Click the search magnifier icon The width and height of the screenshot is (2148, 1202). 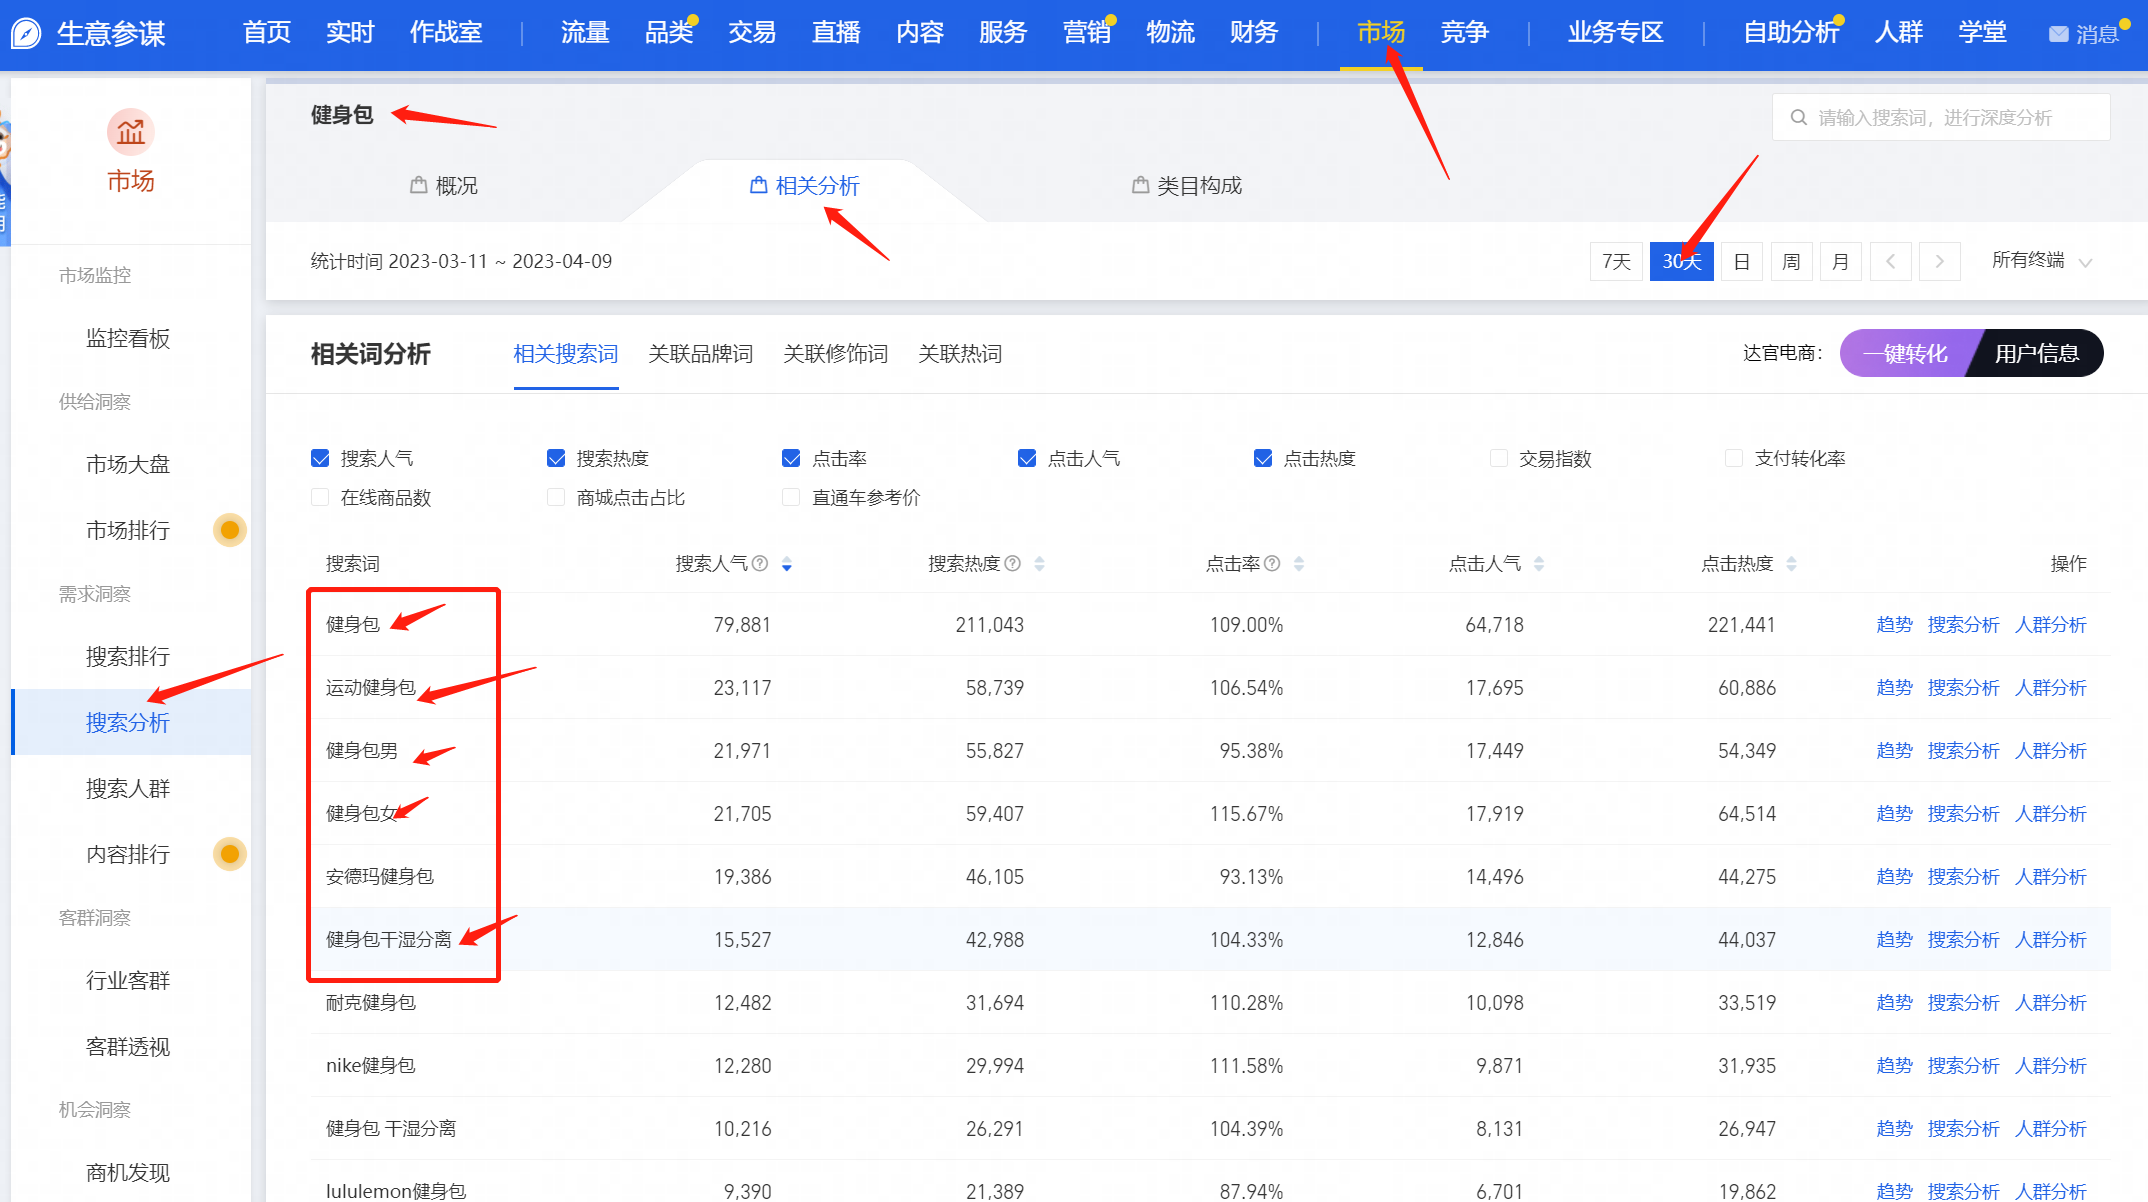1798,118
